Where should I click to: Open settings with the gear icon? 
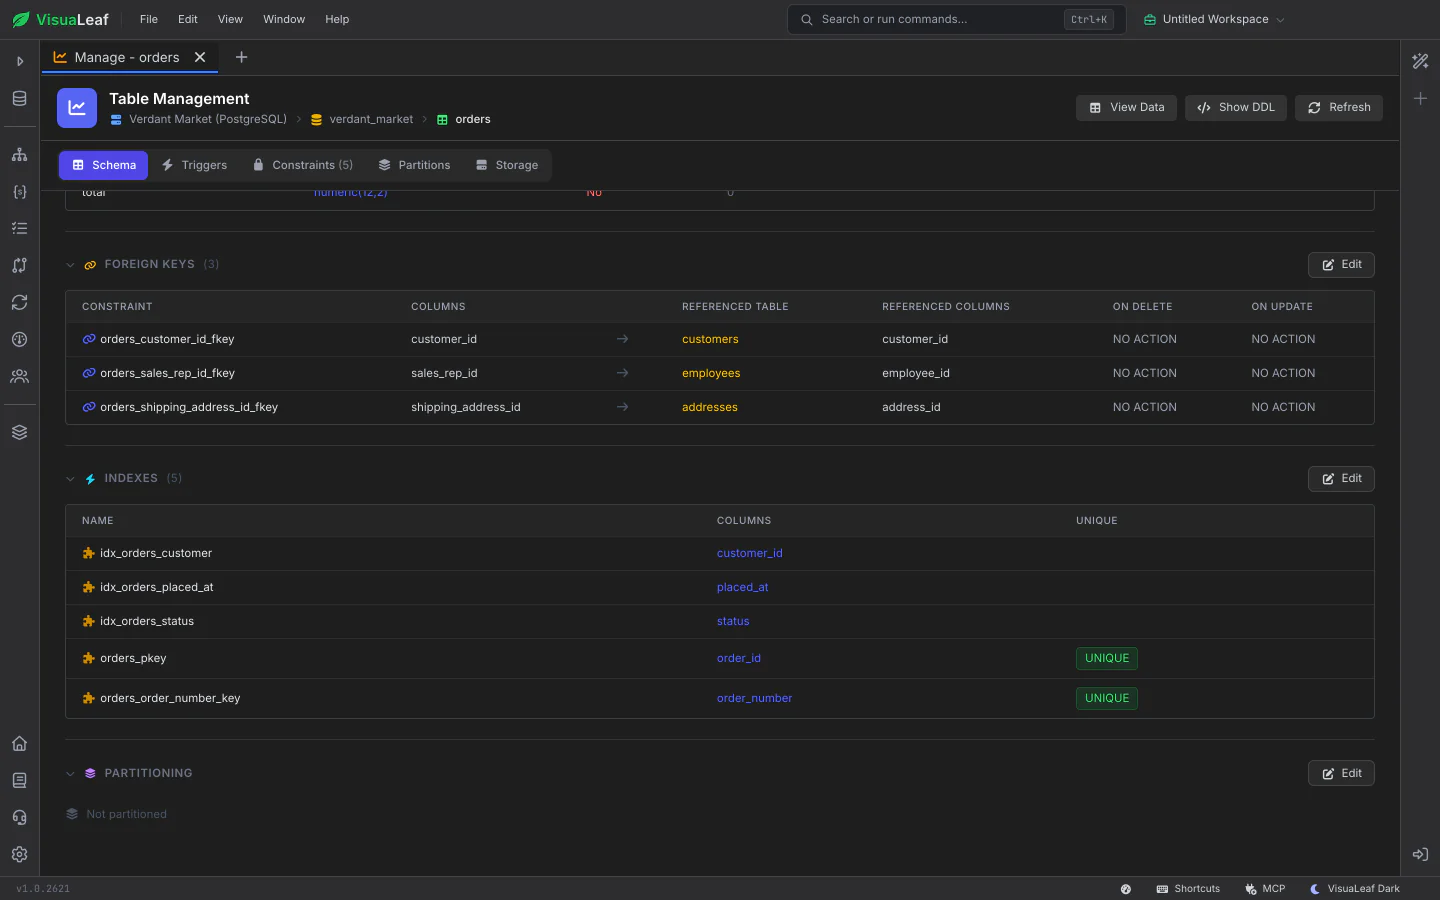pyautogui.click(x=19, y=855)
